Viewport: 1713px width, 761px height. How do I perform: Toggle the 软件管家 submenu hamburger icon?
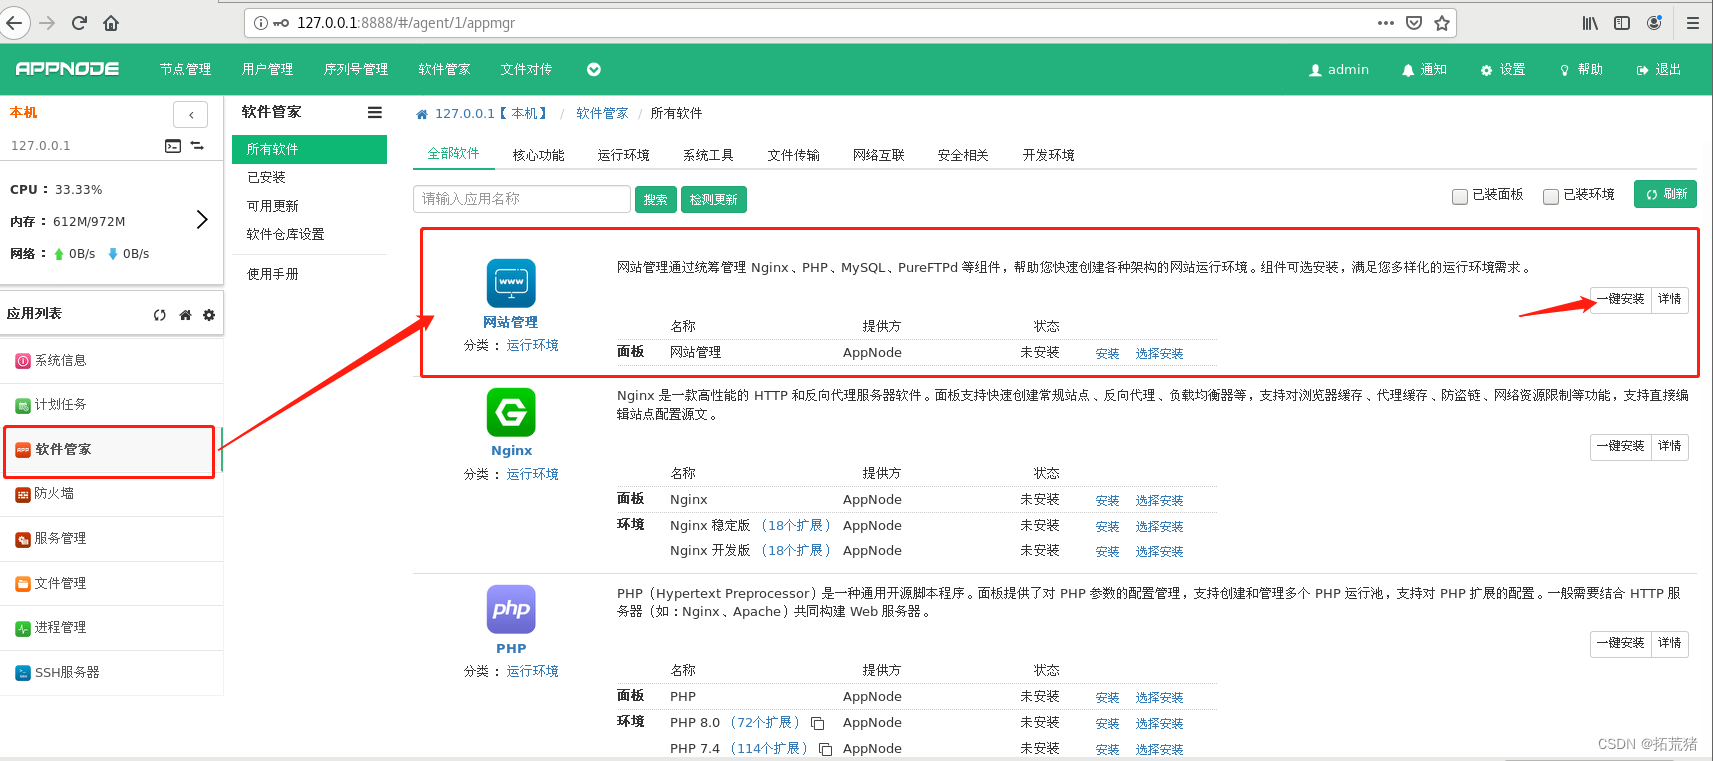click(x=375, y=113)
